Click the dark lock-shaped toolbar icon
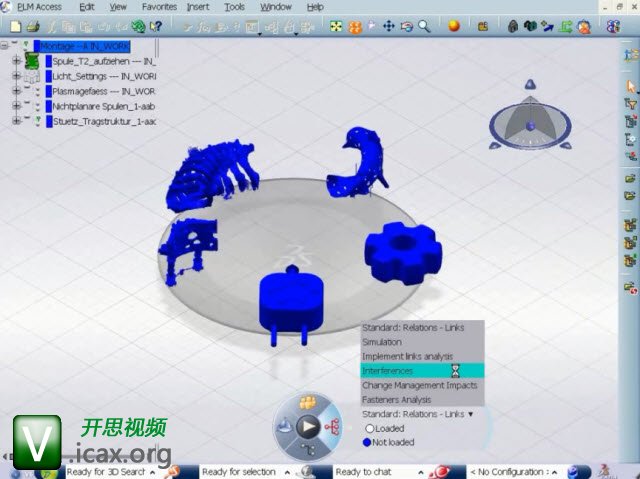 point(513,27)
